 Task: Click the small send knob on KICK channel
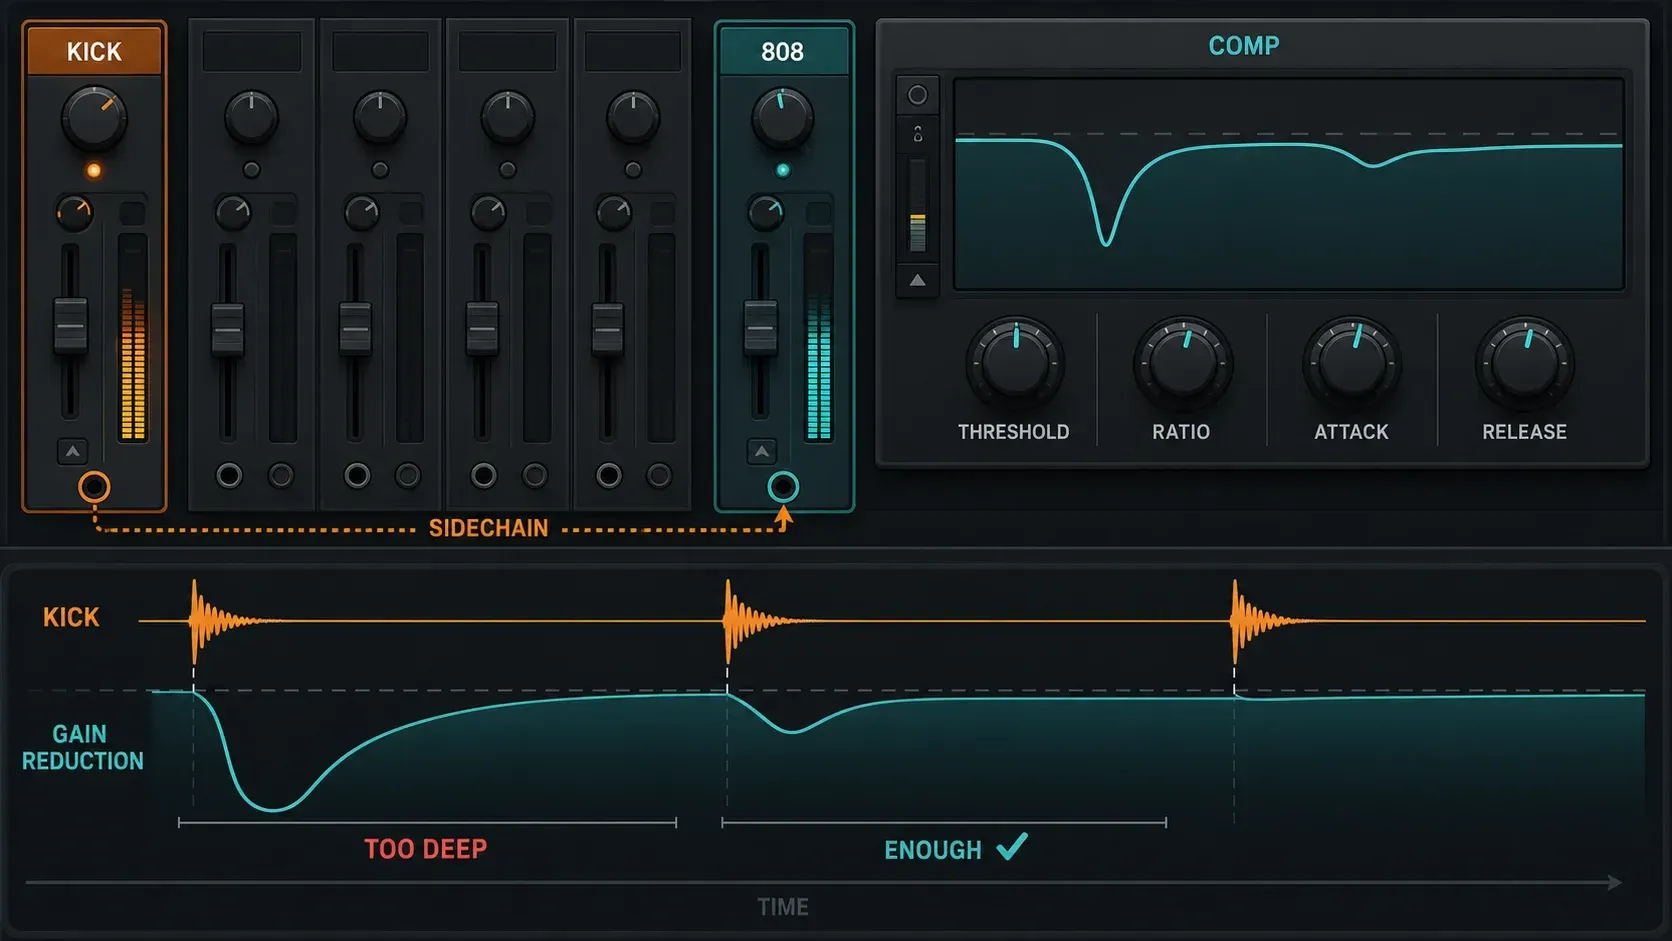74,212
